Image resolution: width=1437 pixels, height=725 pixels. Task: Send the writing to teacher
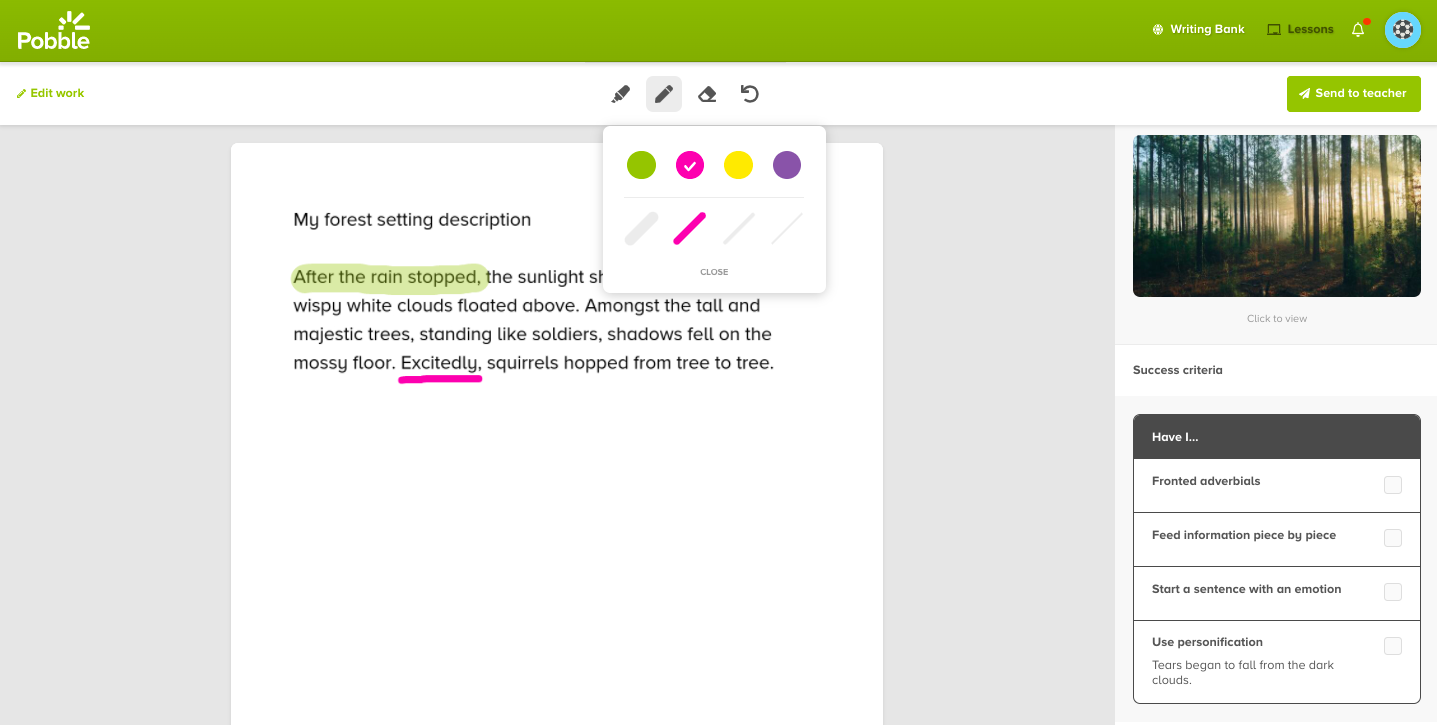click(1353, 93)
